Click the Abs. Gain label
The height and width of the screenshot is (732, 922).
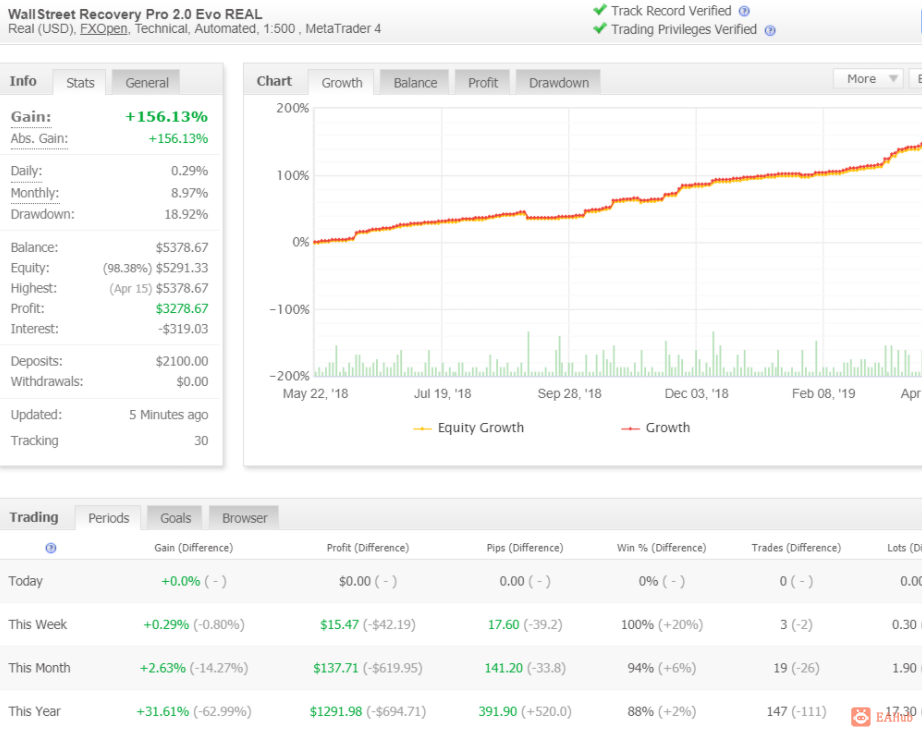click(39, 139)
